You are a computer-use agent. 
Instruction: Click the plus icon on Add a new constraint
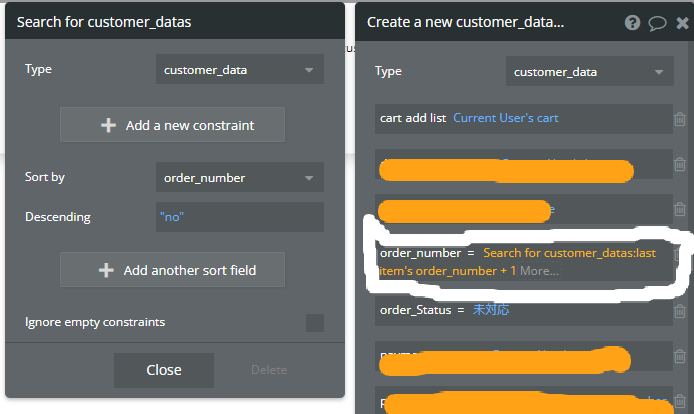pyautogui.click(x=108, y=126)
